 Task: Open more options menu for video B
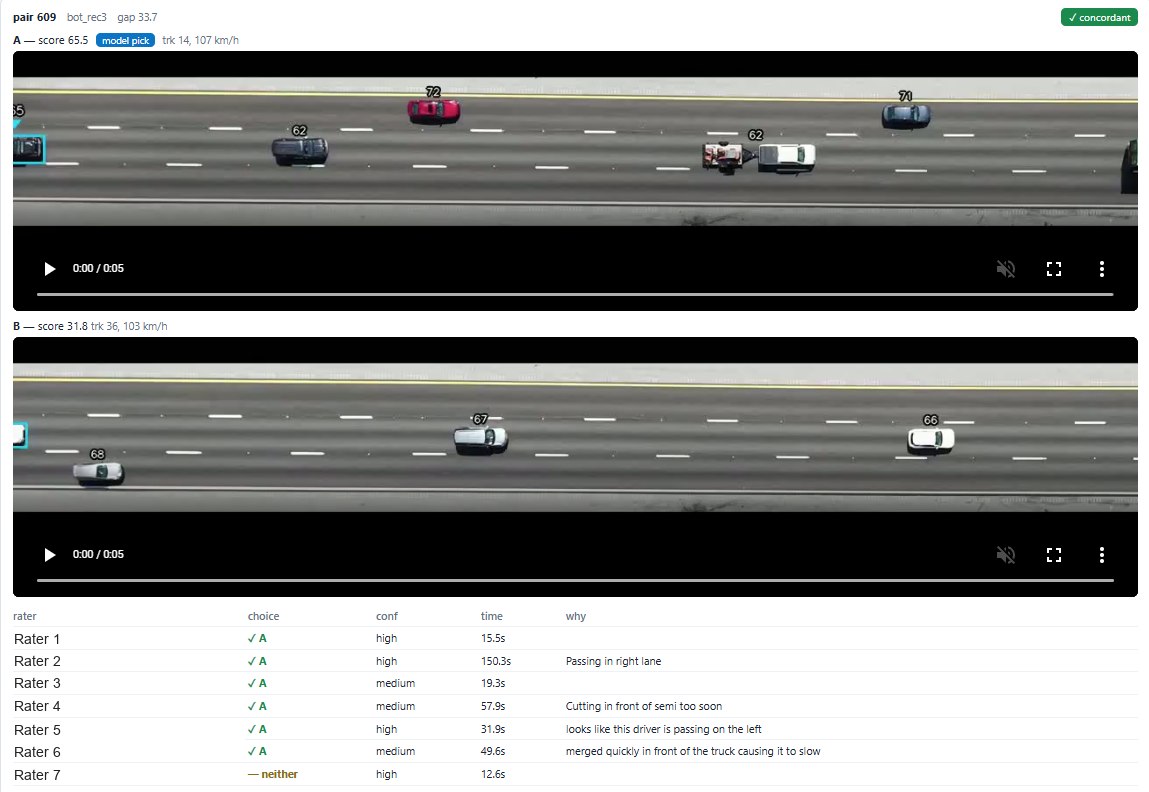pyautogui.click(x=1101, y=555)
